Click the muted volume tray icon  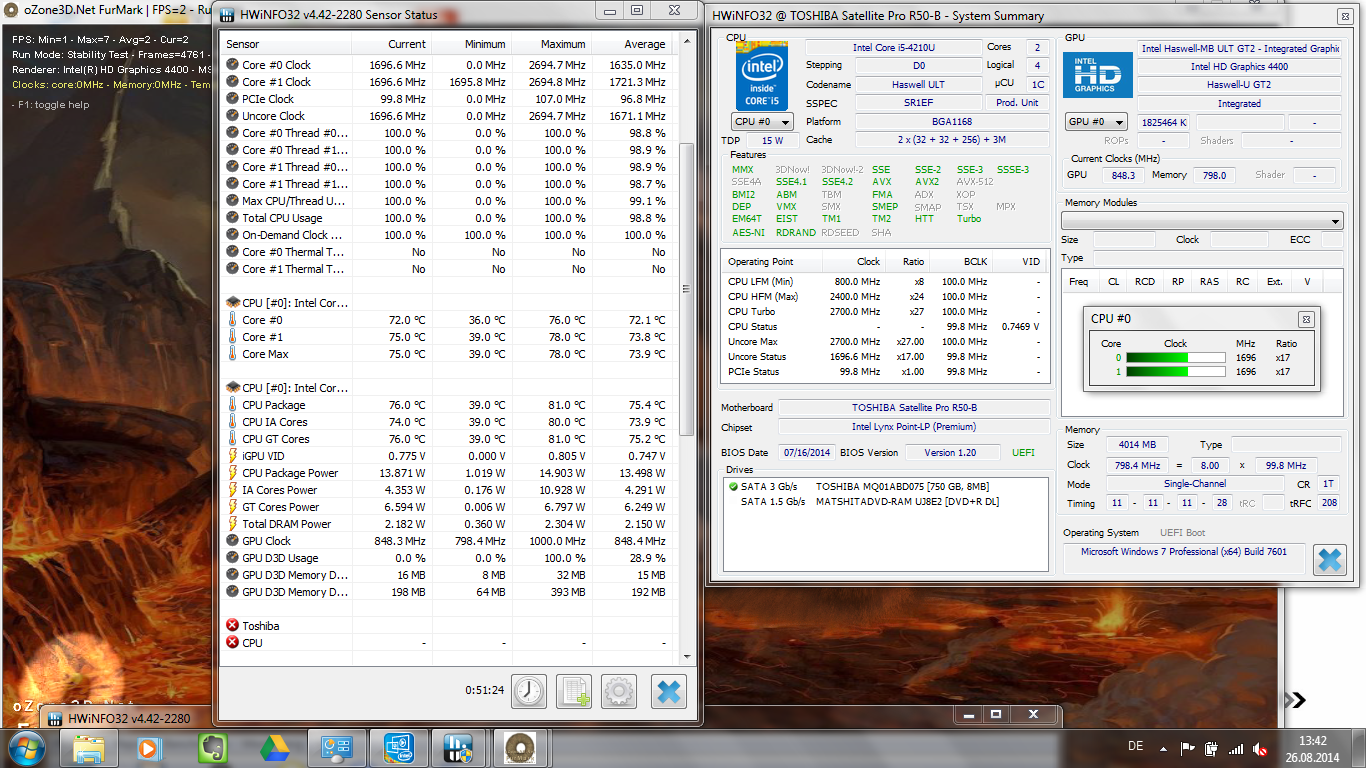point(1261,748)
